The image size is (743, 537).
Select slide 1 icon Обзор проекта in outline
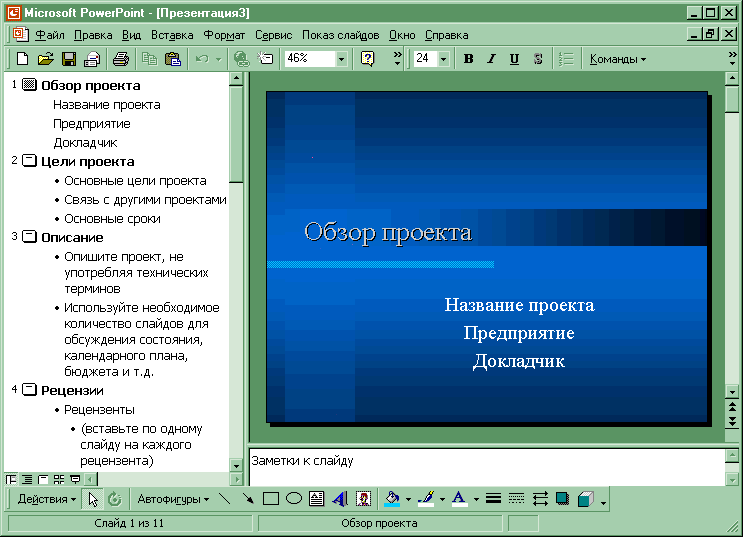click(29, 84)
